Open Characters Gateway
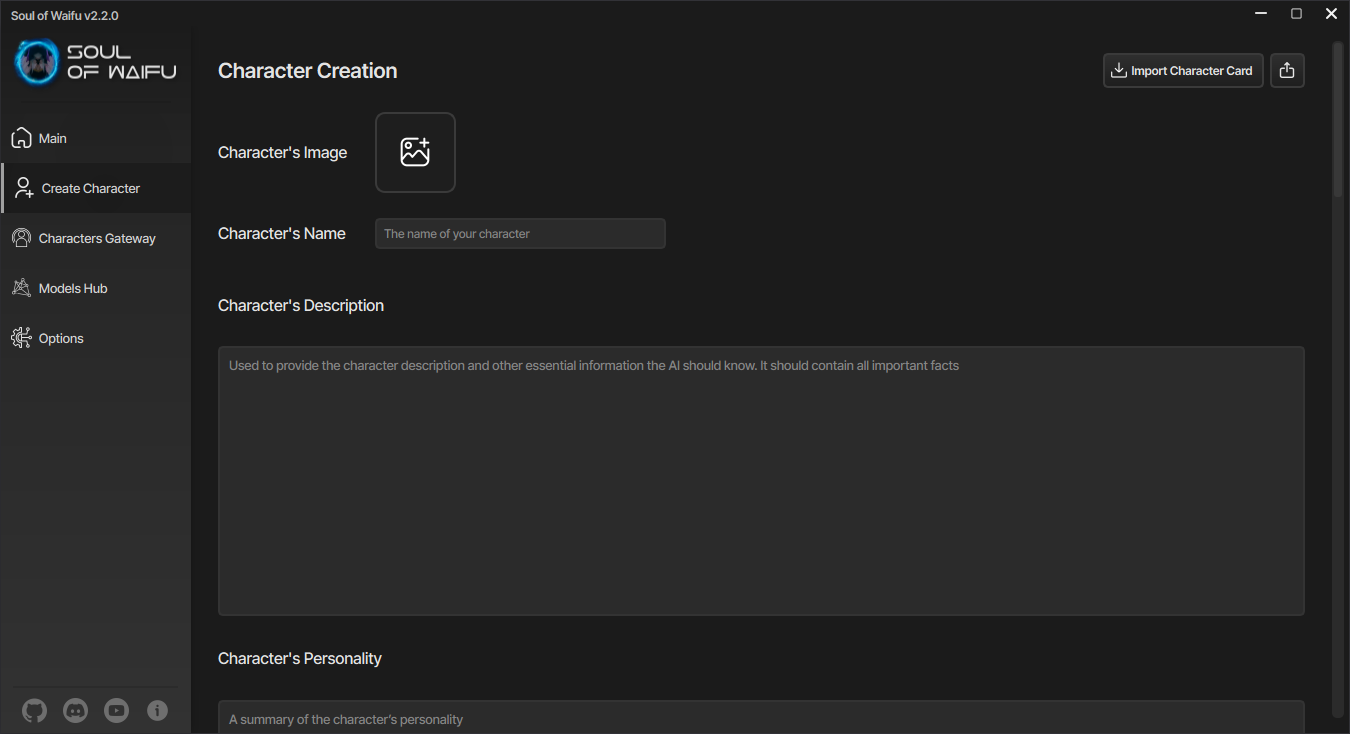This screenshot has height=734, width=1350. [x=96, y=238]
